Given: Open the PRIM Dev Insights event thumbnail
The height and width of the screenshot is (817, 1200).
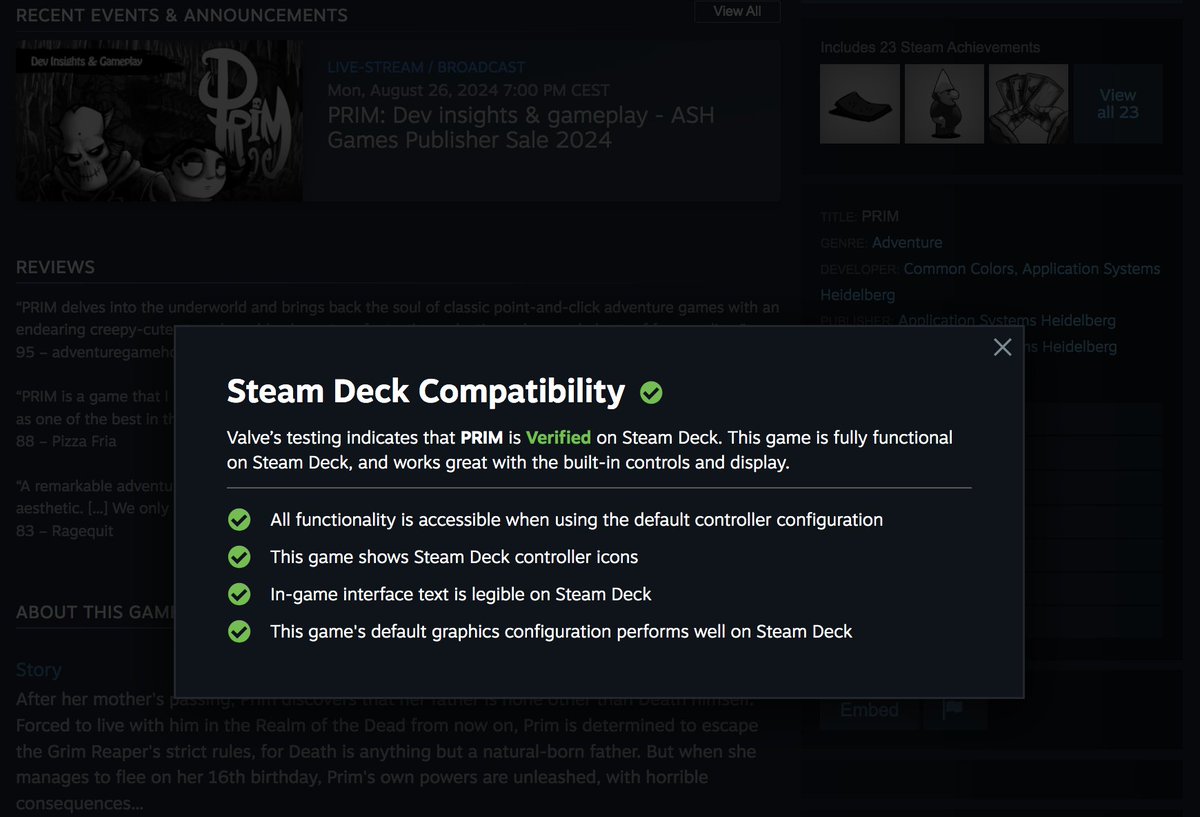Looking at the screenshot, I should point(159,121).
